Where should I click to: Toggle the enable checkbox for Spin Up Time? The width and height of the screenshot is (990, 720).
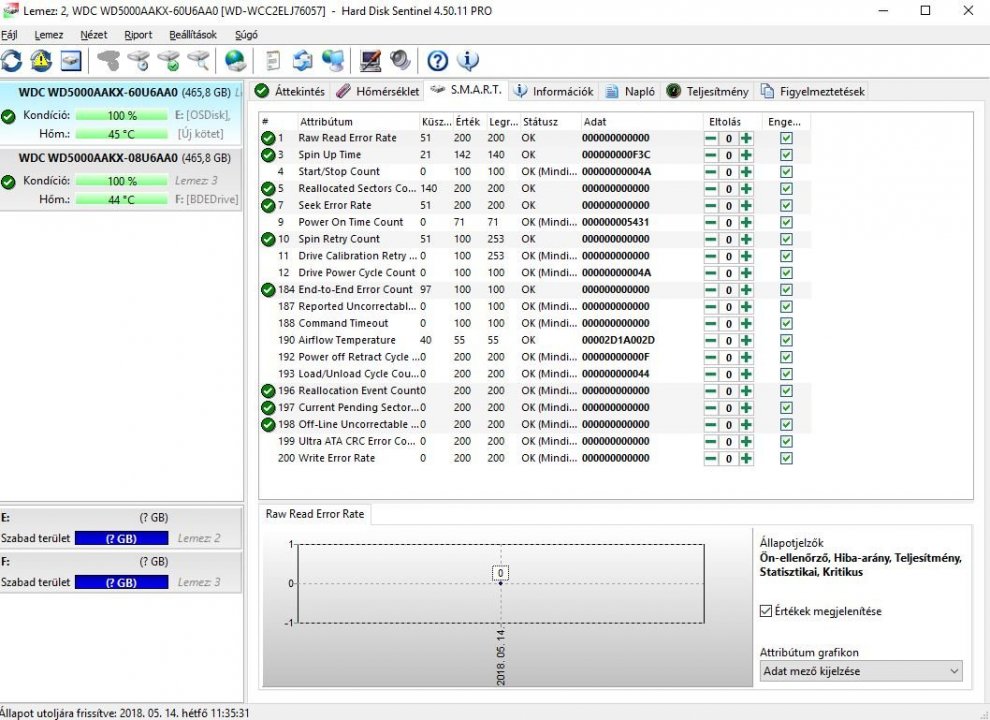[x=786, y=155]
